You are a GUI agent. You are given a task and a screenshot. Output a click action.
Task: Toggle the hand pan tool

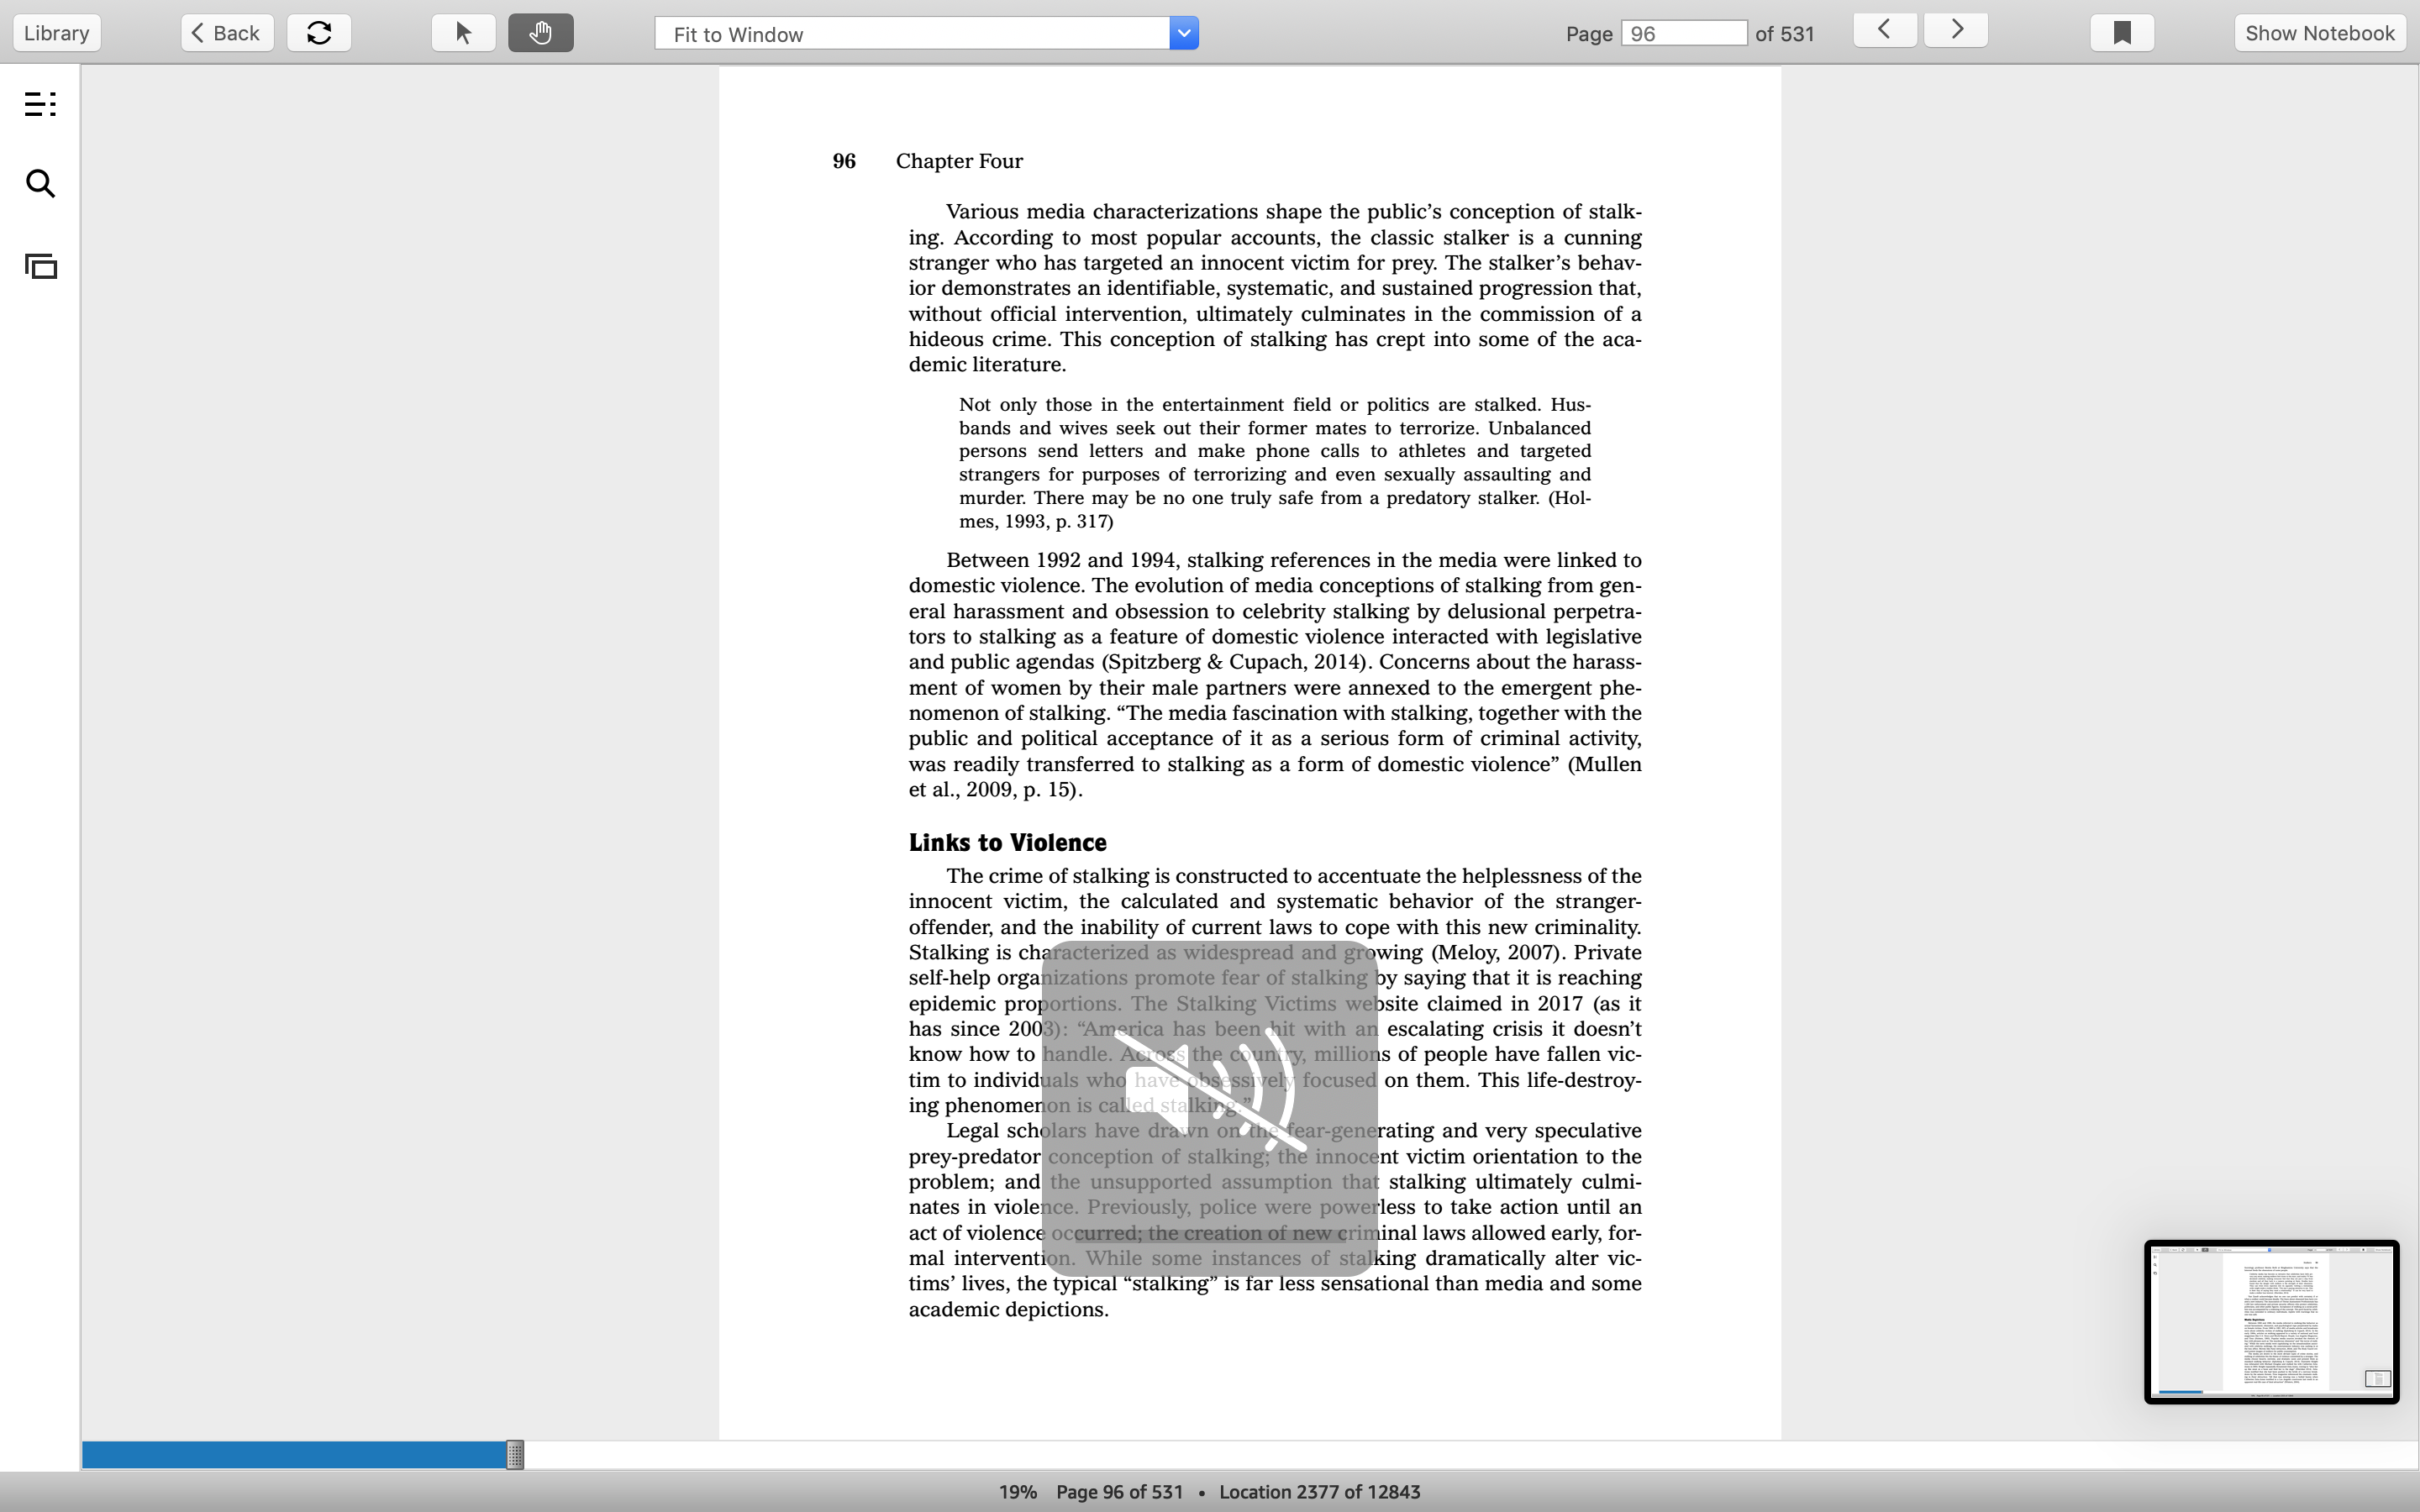[x=541, y=33]
